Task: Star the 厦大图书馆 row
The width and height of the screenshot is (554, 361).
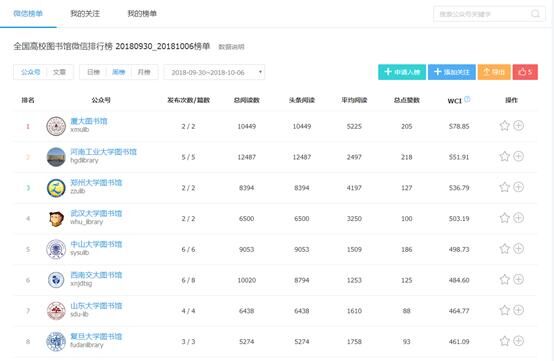Action: coord(505,125)
